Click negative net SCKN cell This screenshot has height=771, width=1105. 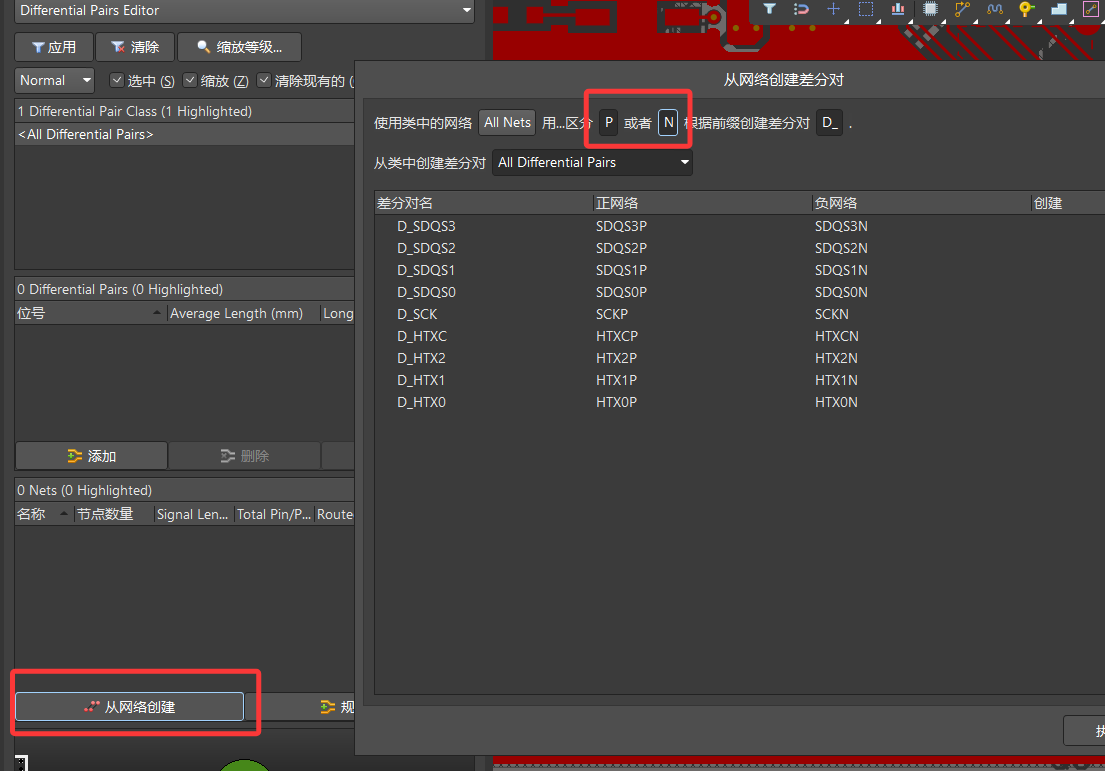click(x=832, y=314)
